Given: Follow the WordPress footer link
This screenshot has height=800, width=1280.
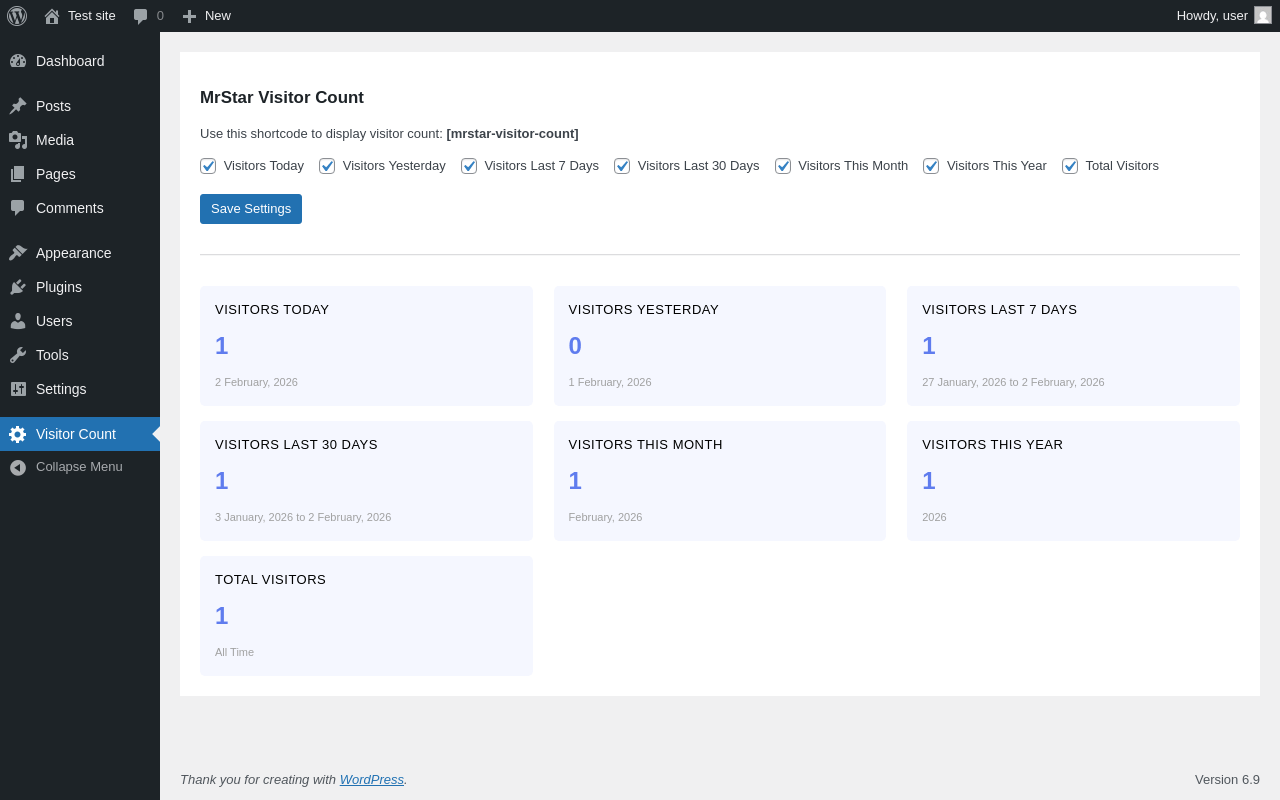Looking at the screenshot, I should tap(371, 779).
